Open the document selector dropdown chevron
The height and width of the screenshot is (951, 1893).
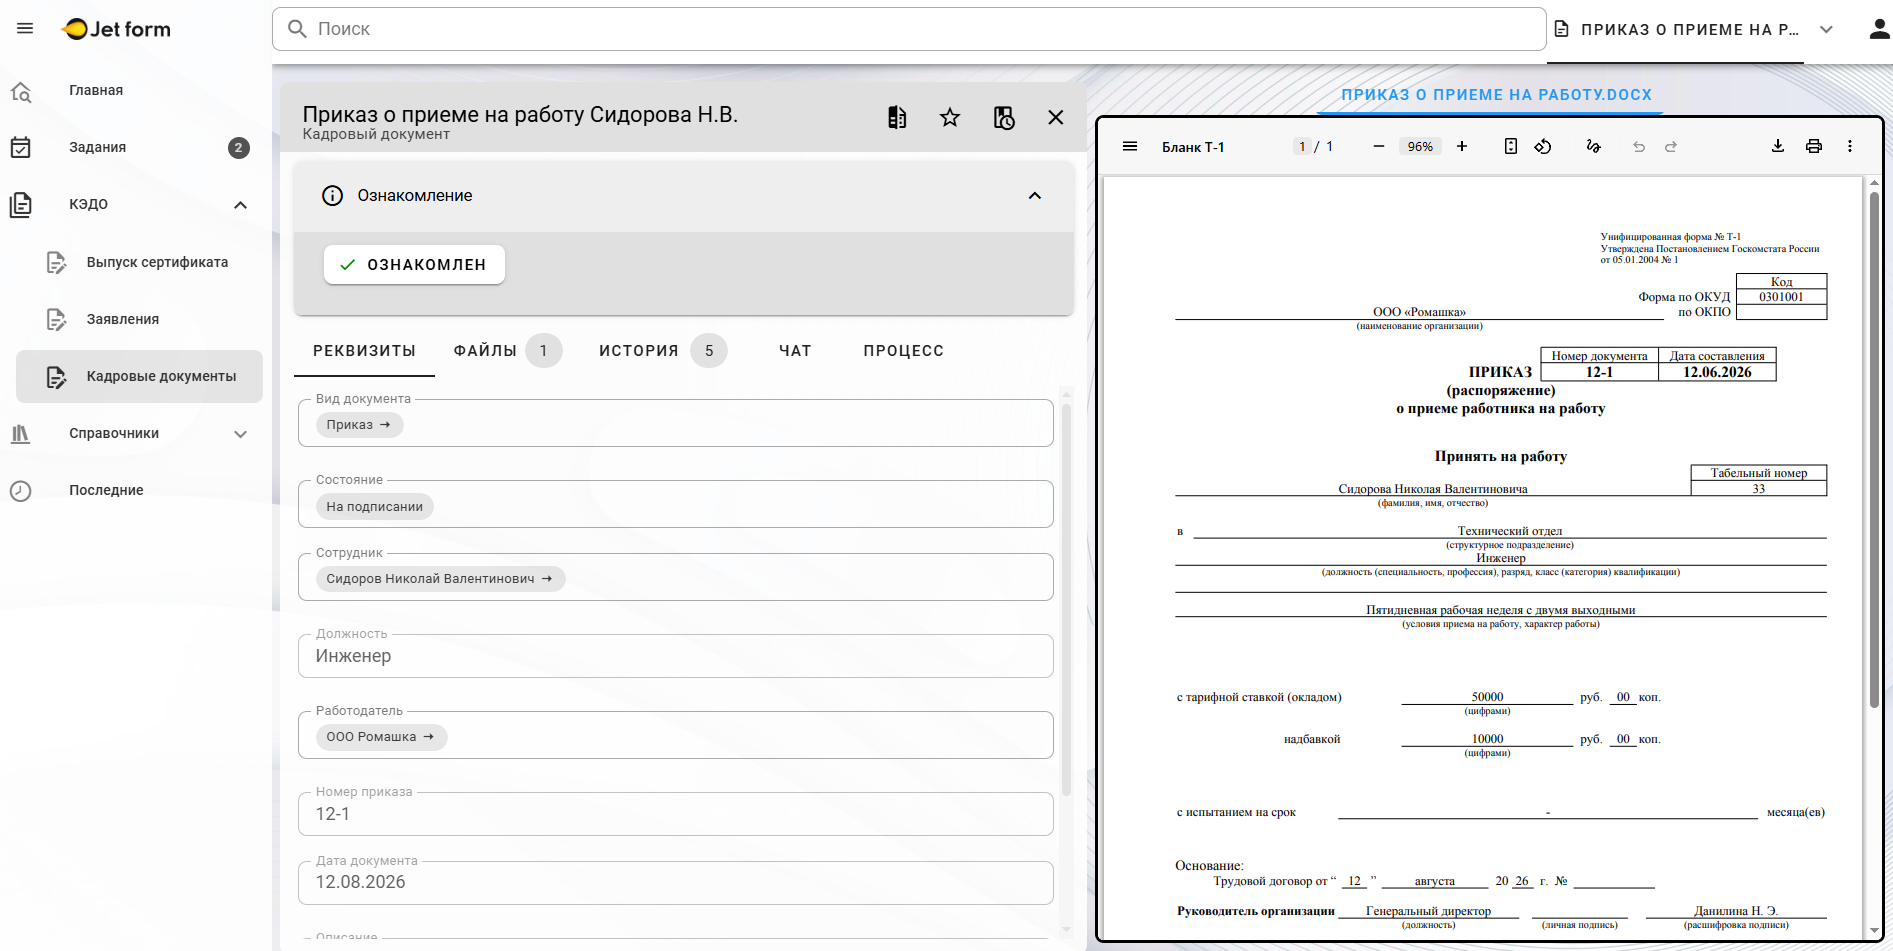pyautogui.click(x=1826, y=30)
